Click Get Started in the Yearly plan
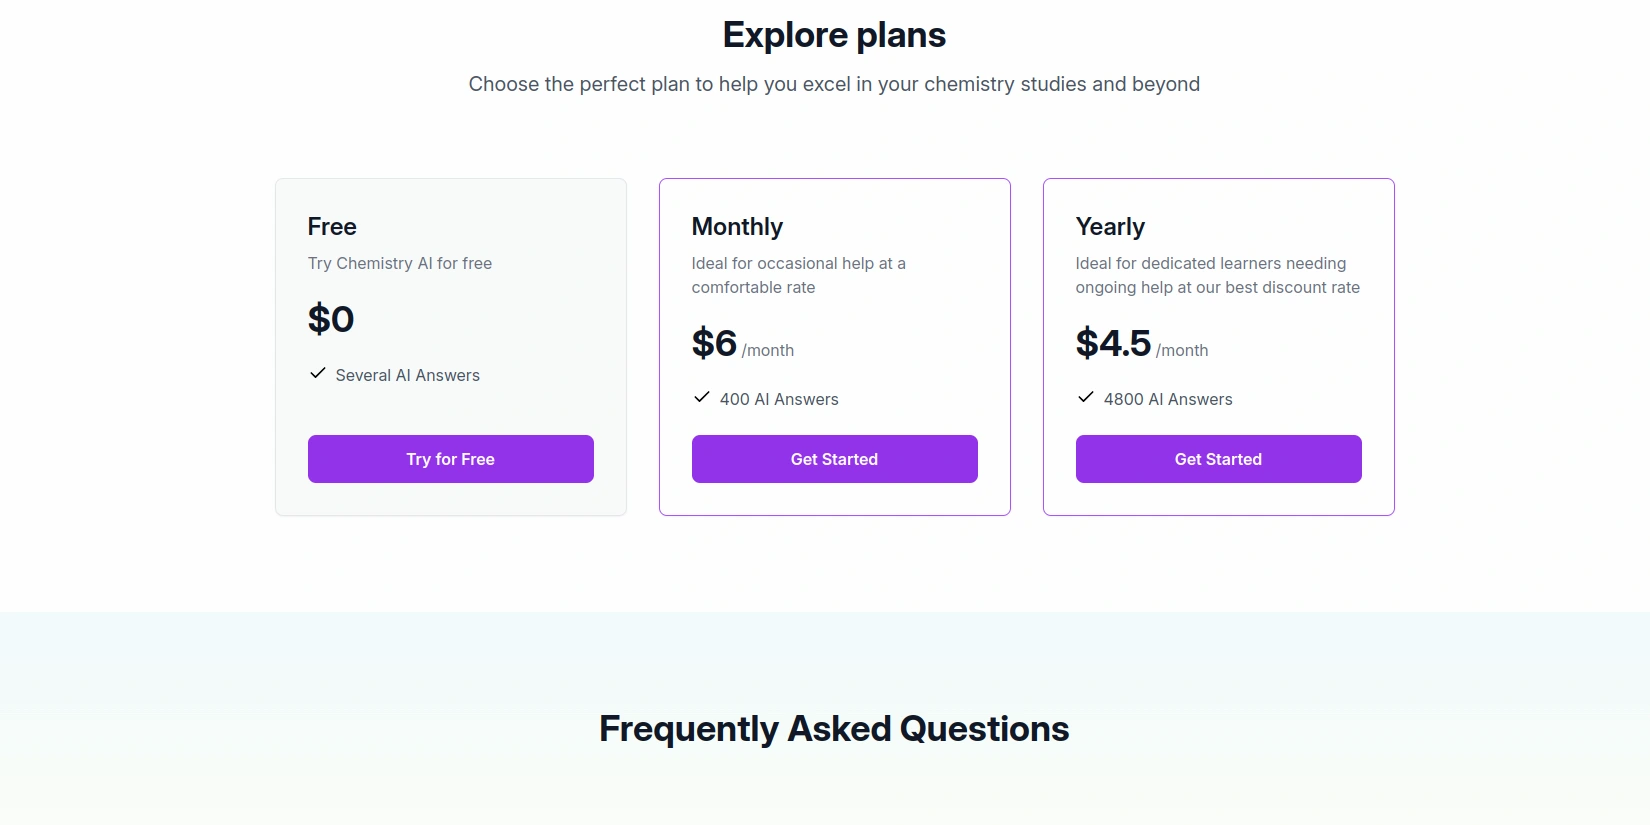Screen dimensions: 1650x825 (x=1218, y=459)
